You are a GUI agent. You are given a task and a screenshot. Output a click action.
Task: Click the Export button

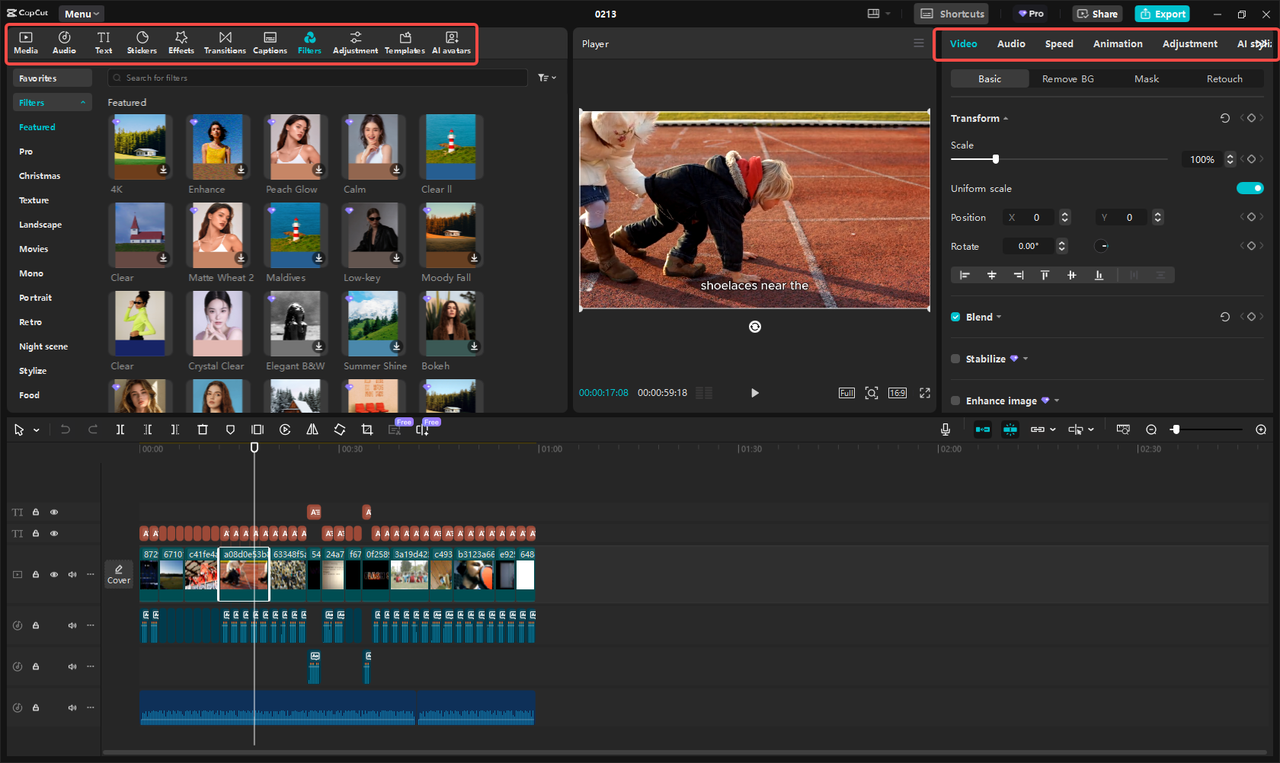tap(1162, 13)
